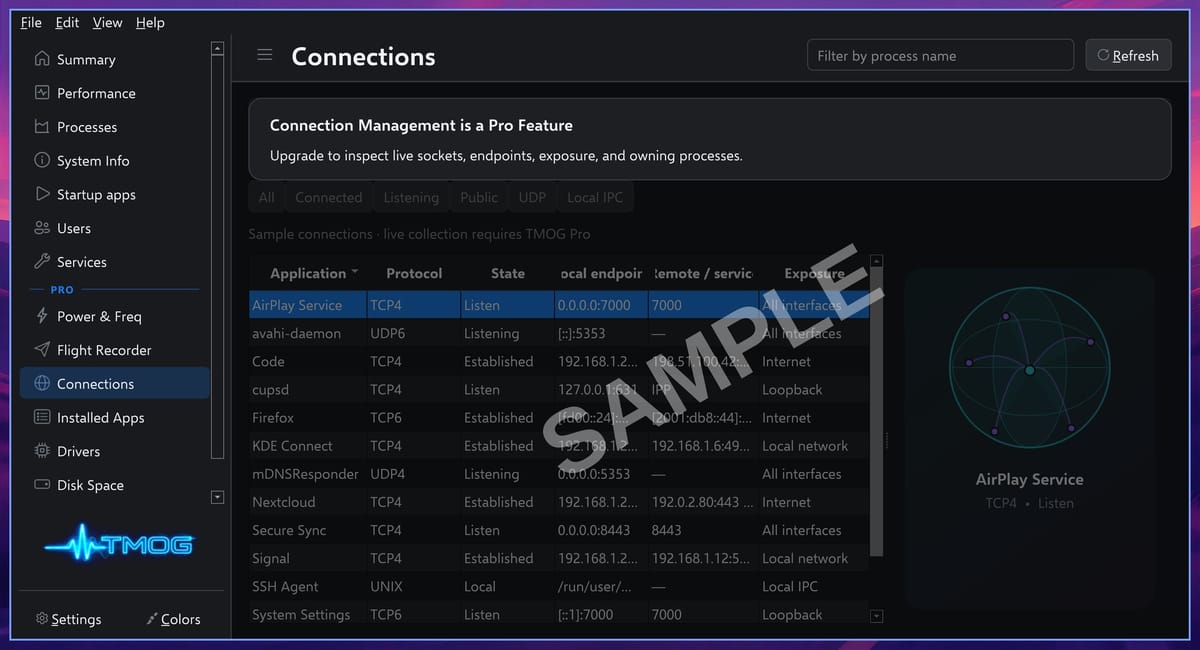The width and height of the screenshot is (1200, 650).
Task: Click the Pro Feature upgrade banner
Action: coord(710,139)
